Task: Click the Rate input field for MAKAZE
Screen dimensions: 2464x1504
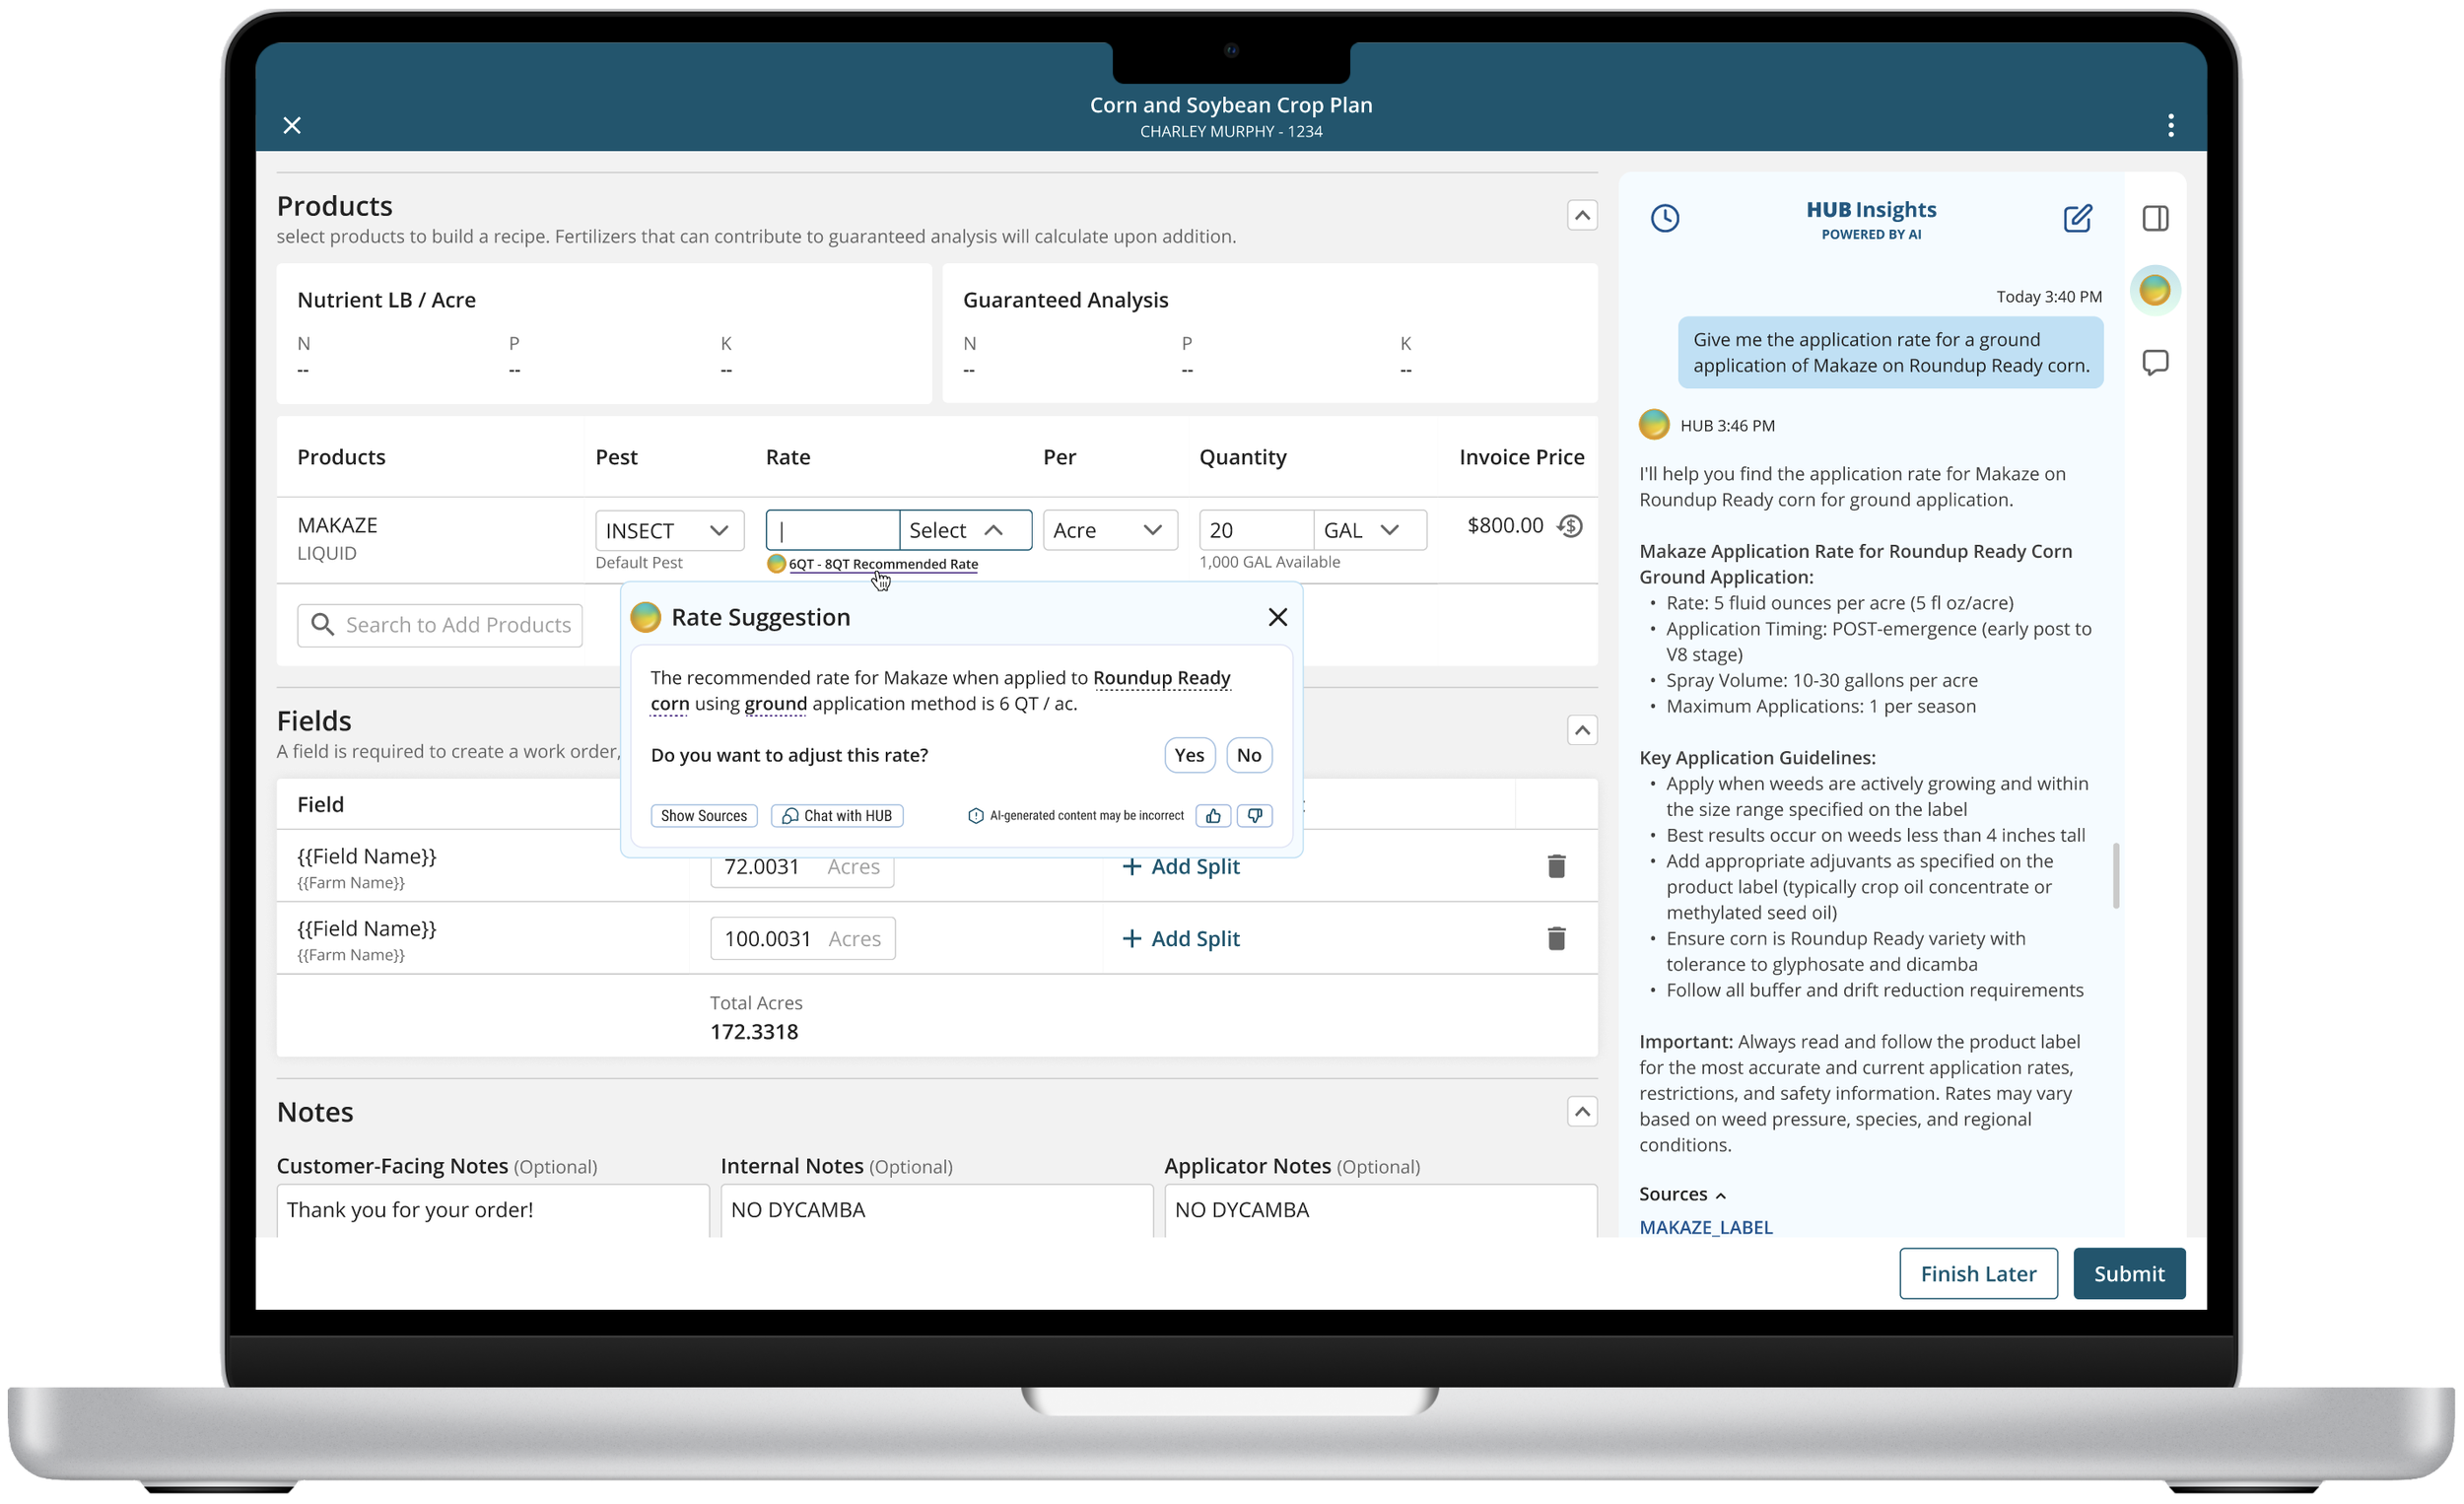Action: [832, 530]
